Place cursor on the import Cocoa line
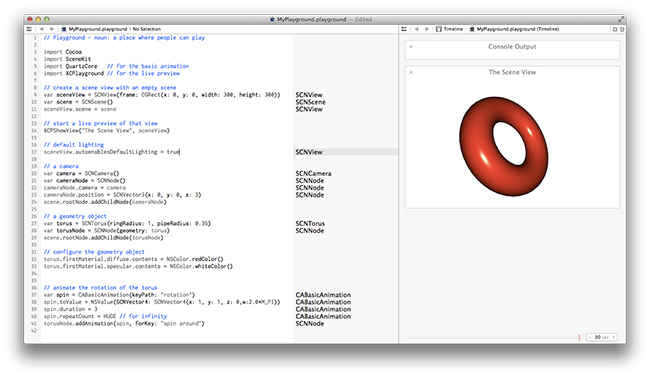The width and height of the screenshot is (650, 377). tap(63, 52)
